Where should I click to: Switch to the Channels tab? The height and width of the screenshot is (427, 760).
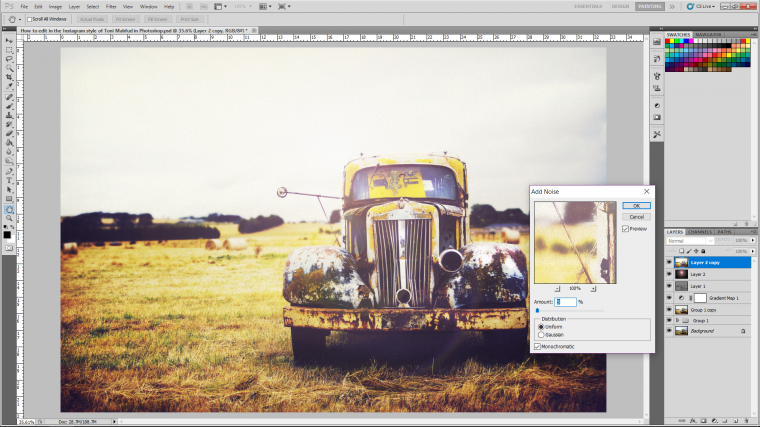click(700, 232)
